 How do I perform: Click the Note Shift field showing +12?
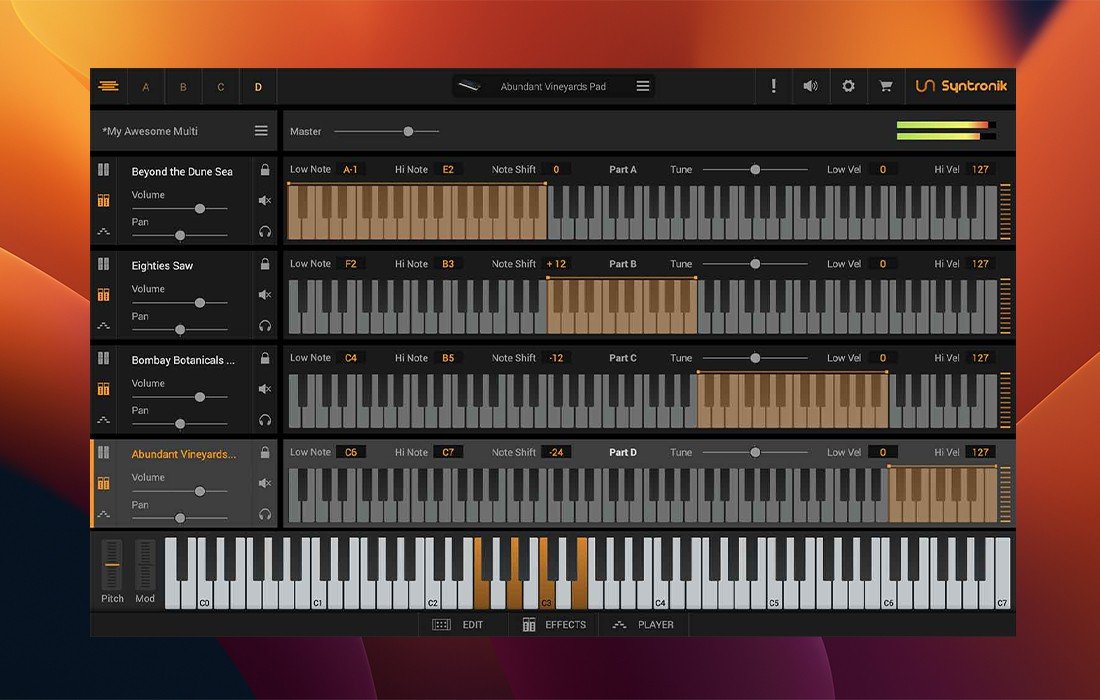[x=556, y=264]
